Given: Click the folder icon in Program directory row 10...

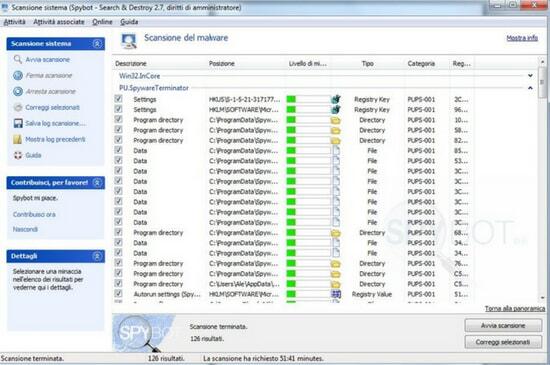Looking at the screenshot, I should coord(336,120).
